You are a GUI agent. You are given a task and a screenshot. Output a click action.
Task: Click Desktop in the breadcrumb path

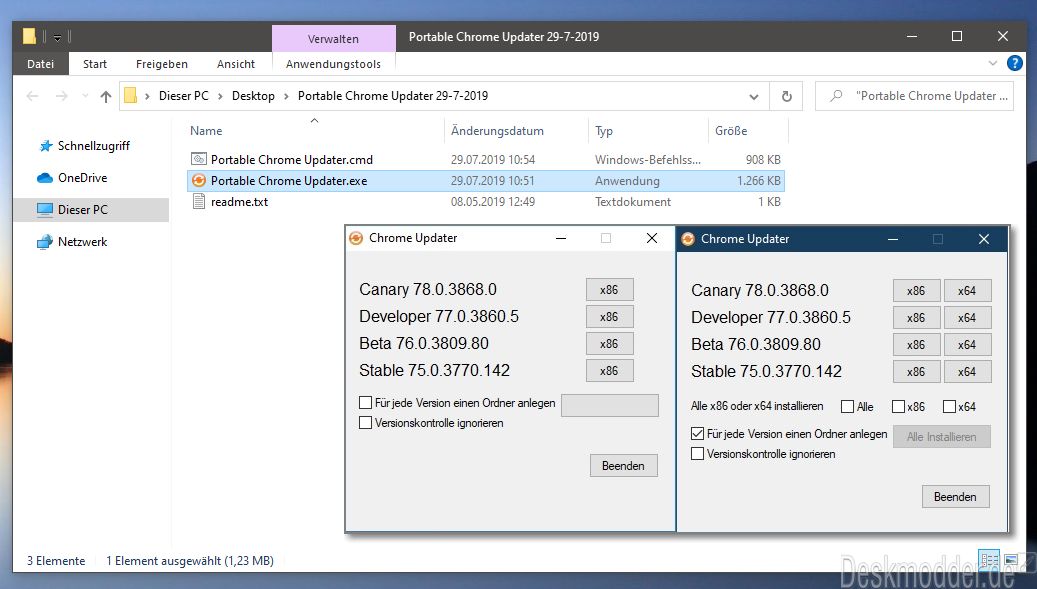click(253, 97)
